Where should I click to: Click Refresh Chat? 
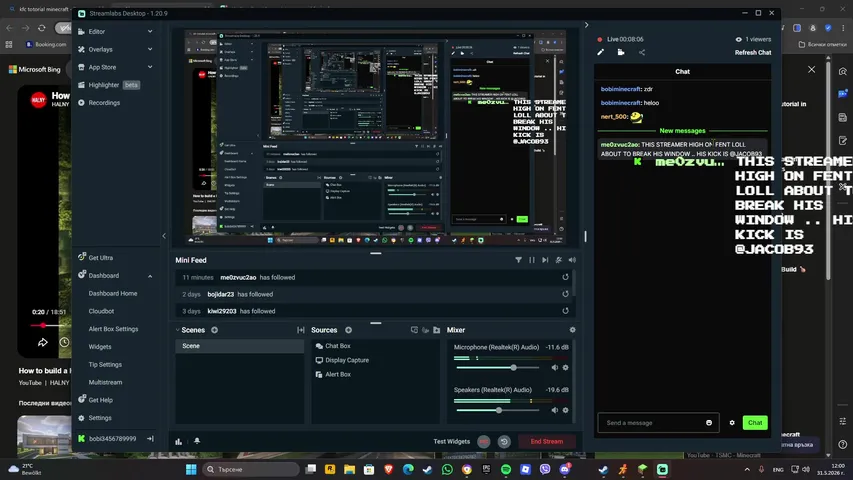click(753, 52)
